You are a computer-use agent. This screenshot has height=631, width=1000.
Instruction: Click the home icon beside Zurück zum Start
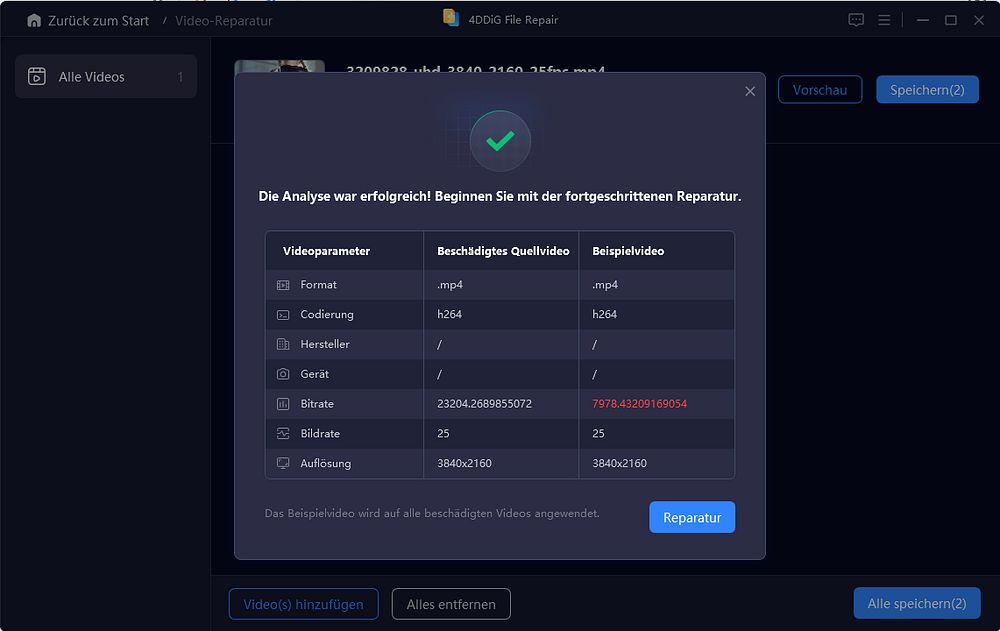coord(34,20)
